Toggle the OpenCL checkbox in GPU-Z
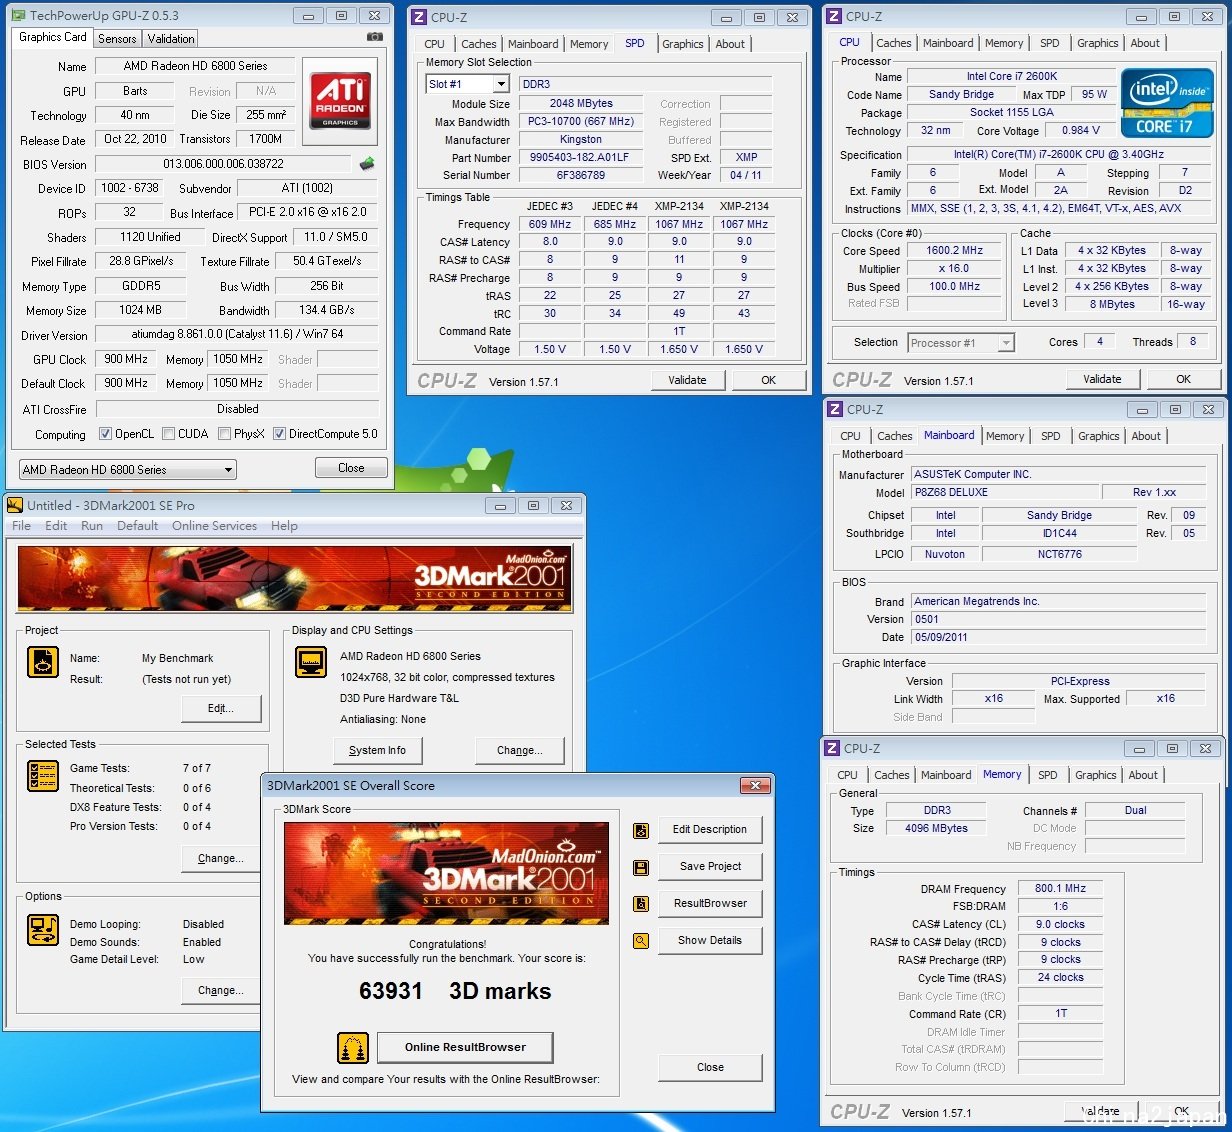 coord(105,434)
